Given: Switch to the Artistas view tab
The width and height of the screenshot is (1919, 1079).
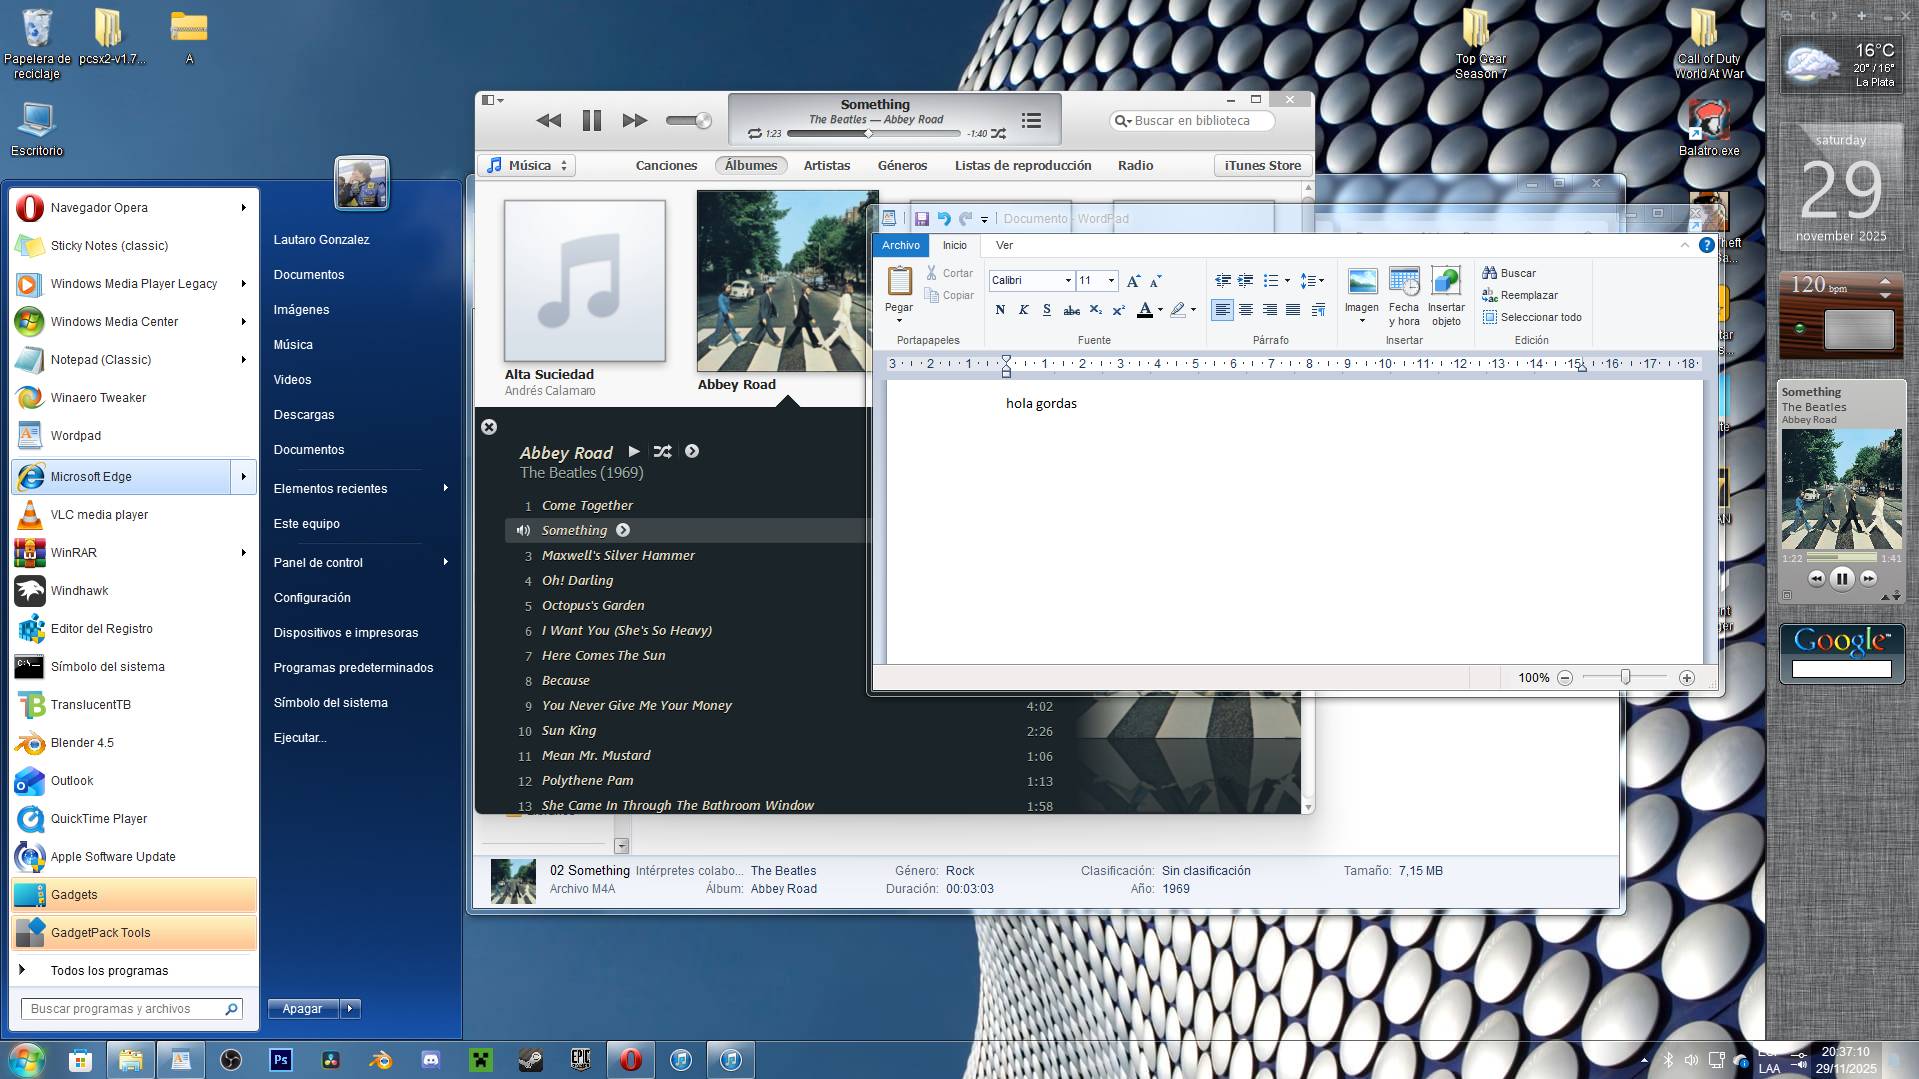Looking at the screenshot, I should [826, 166].
